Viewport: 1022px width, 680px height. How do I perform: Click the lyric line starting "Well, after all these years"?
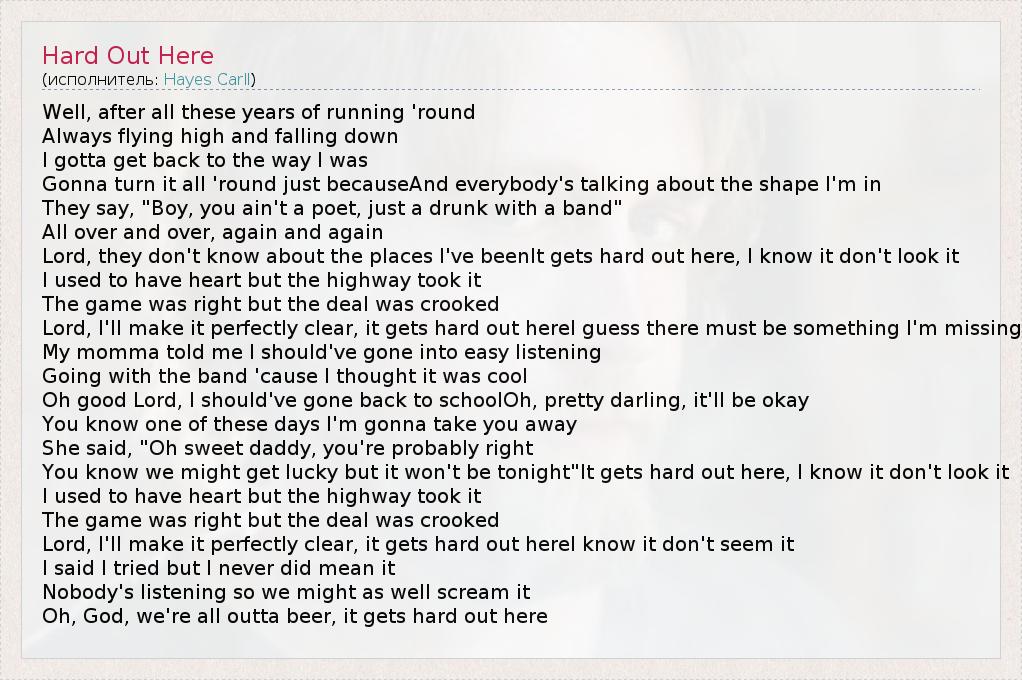click(x=258, y=112)
